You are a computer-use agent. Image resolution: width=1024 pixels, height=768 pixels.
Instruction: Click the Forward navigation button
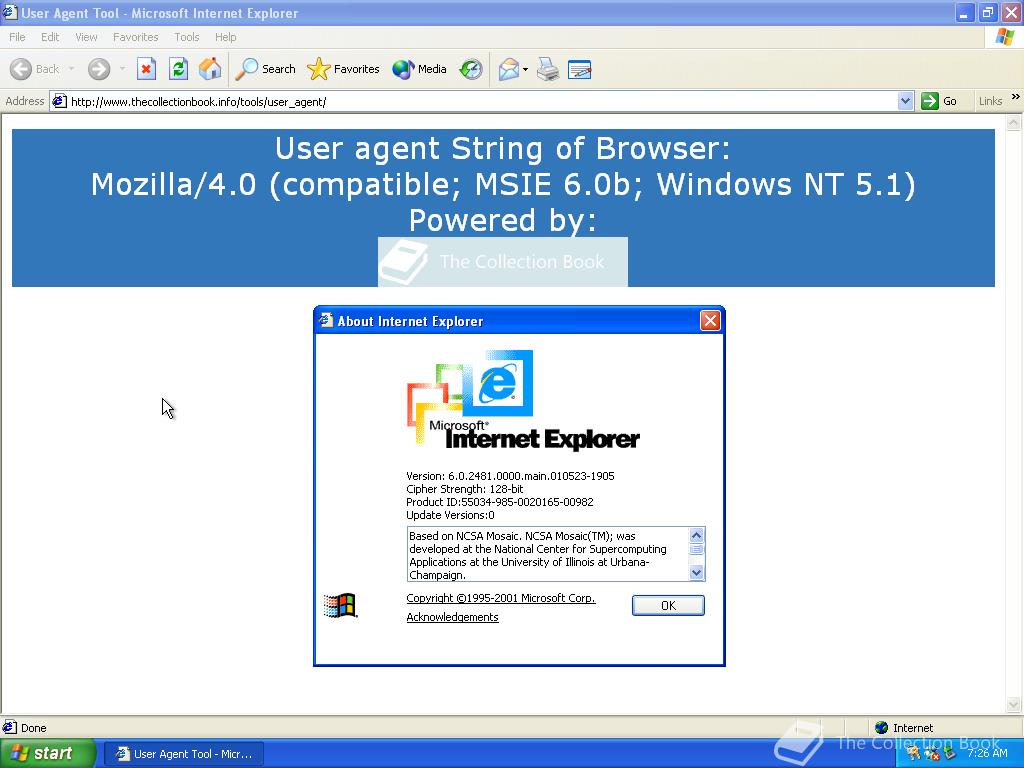(99, 69)
